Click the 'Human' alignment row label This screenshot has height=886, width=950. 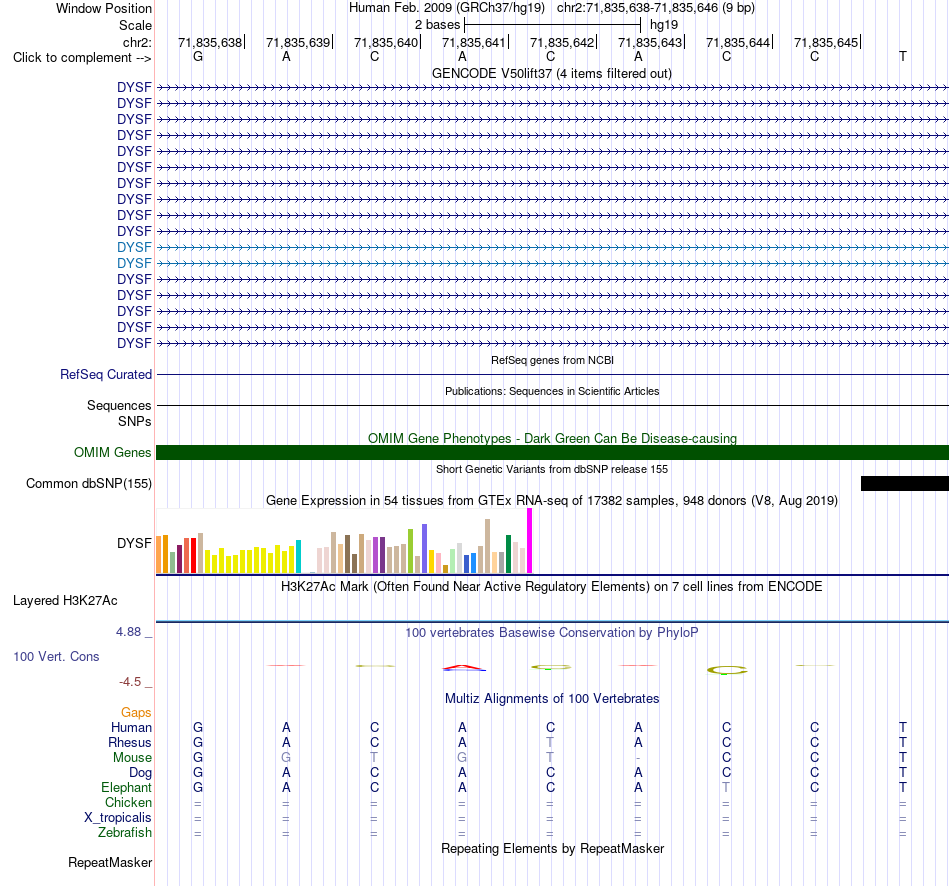tap(131, 728)
